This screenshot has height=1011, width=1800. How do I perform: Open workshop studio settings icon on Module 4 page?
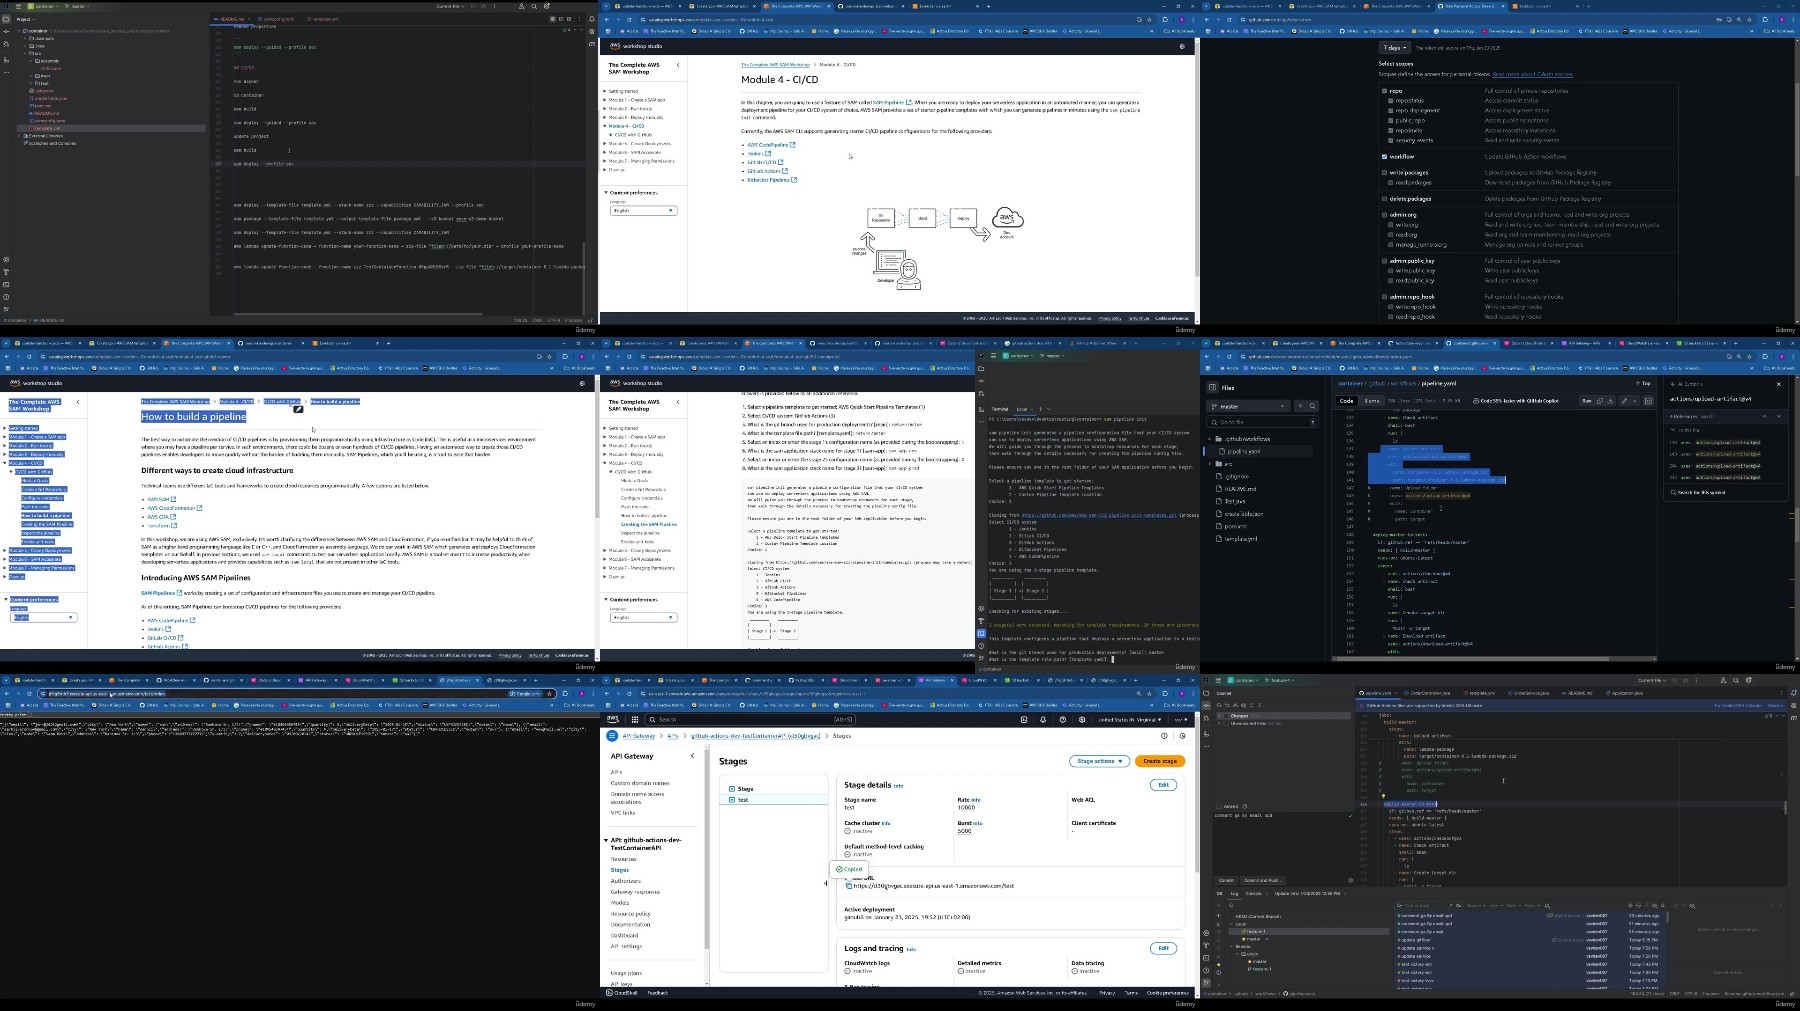coord(1182,46)
